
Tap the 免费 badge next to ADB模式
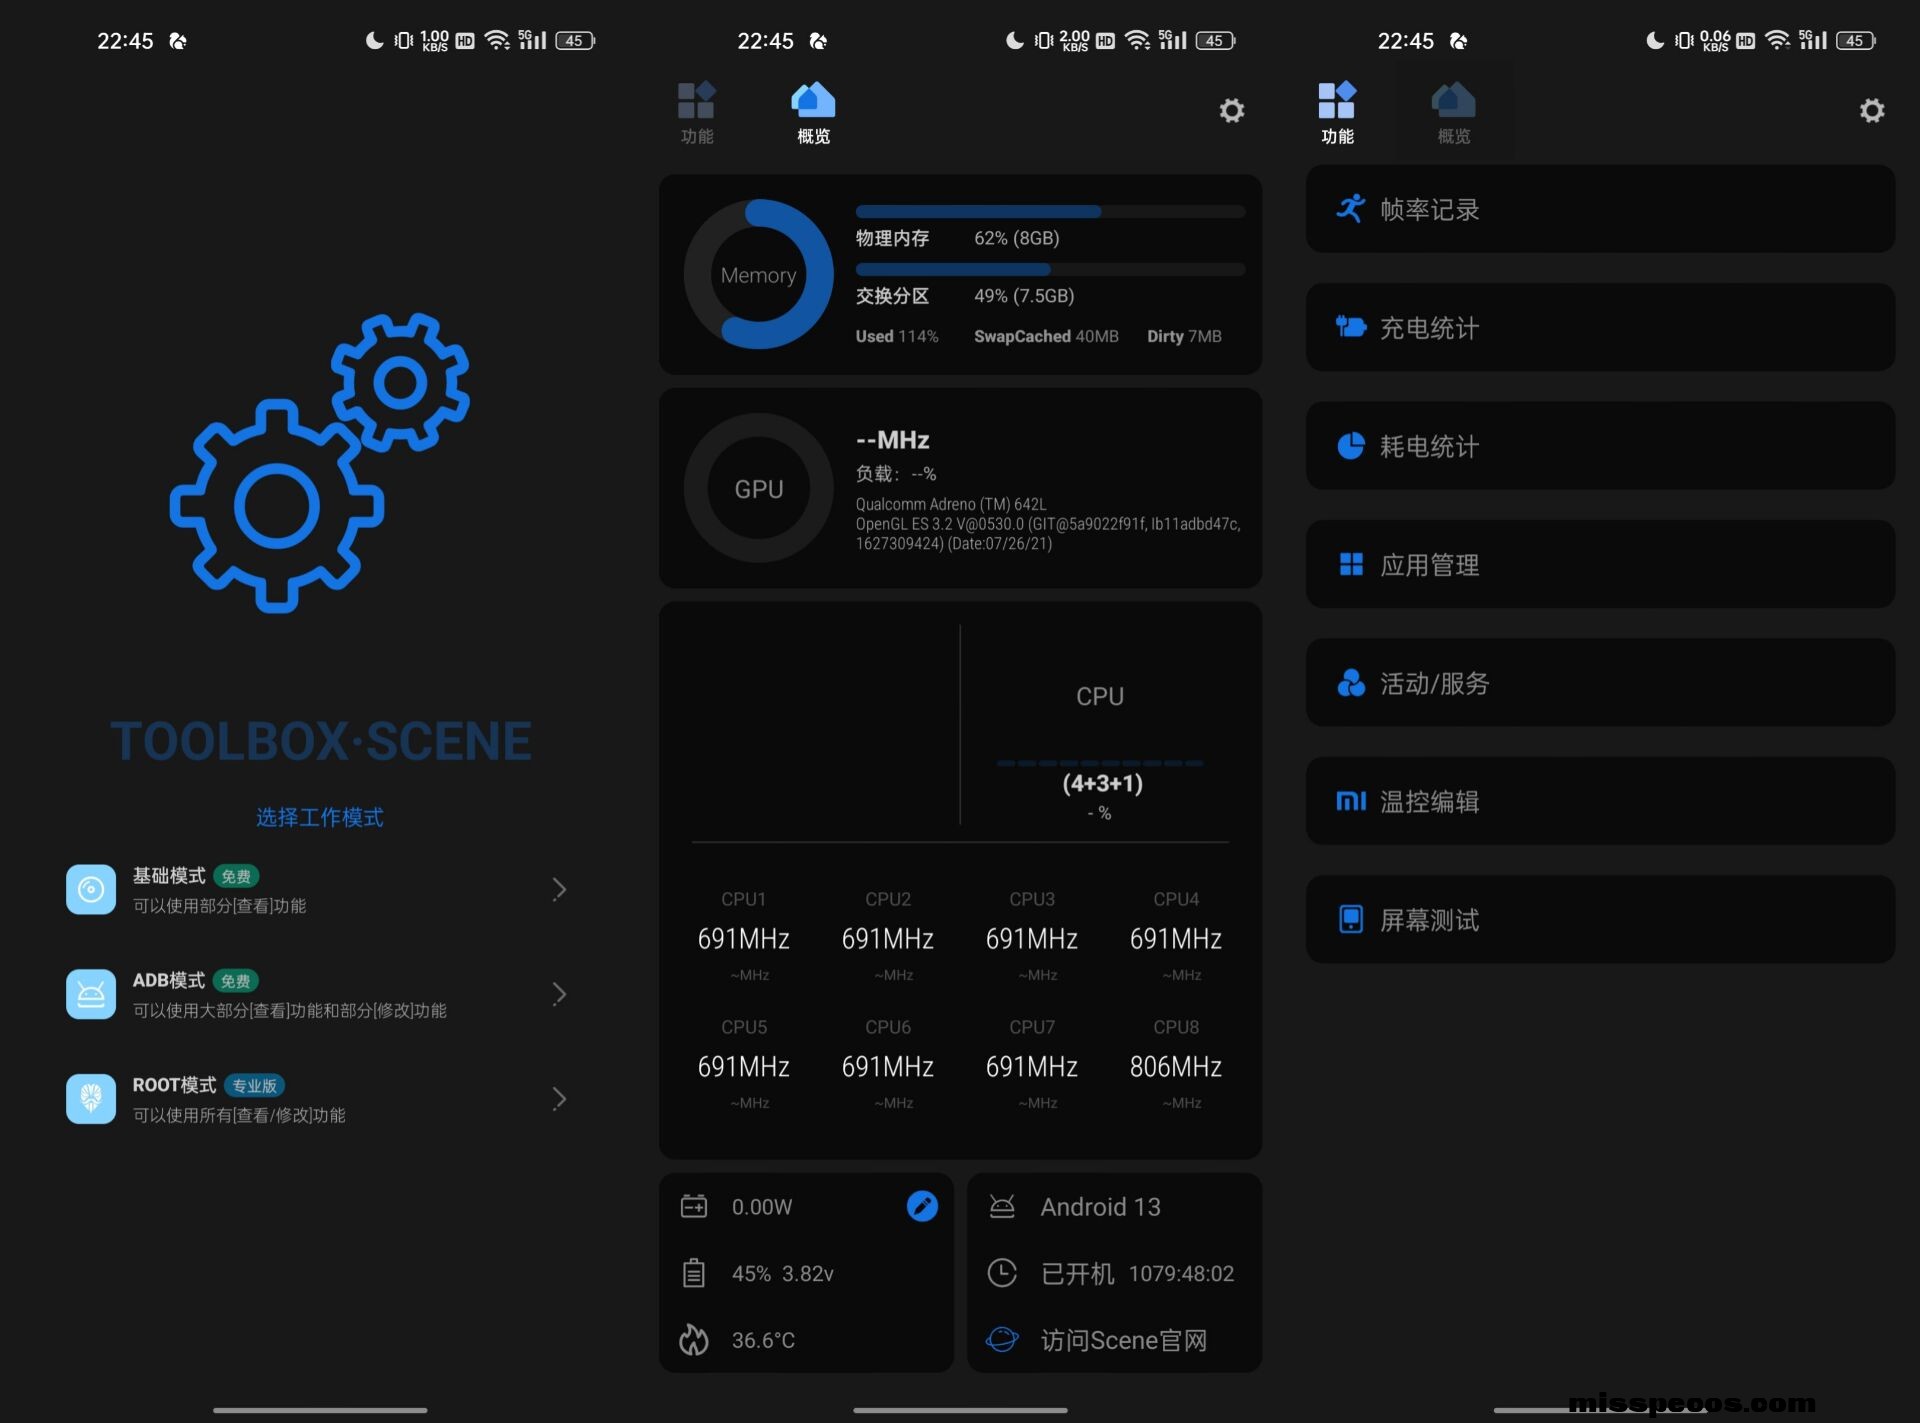coord(236,981)
